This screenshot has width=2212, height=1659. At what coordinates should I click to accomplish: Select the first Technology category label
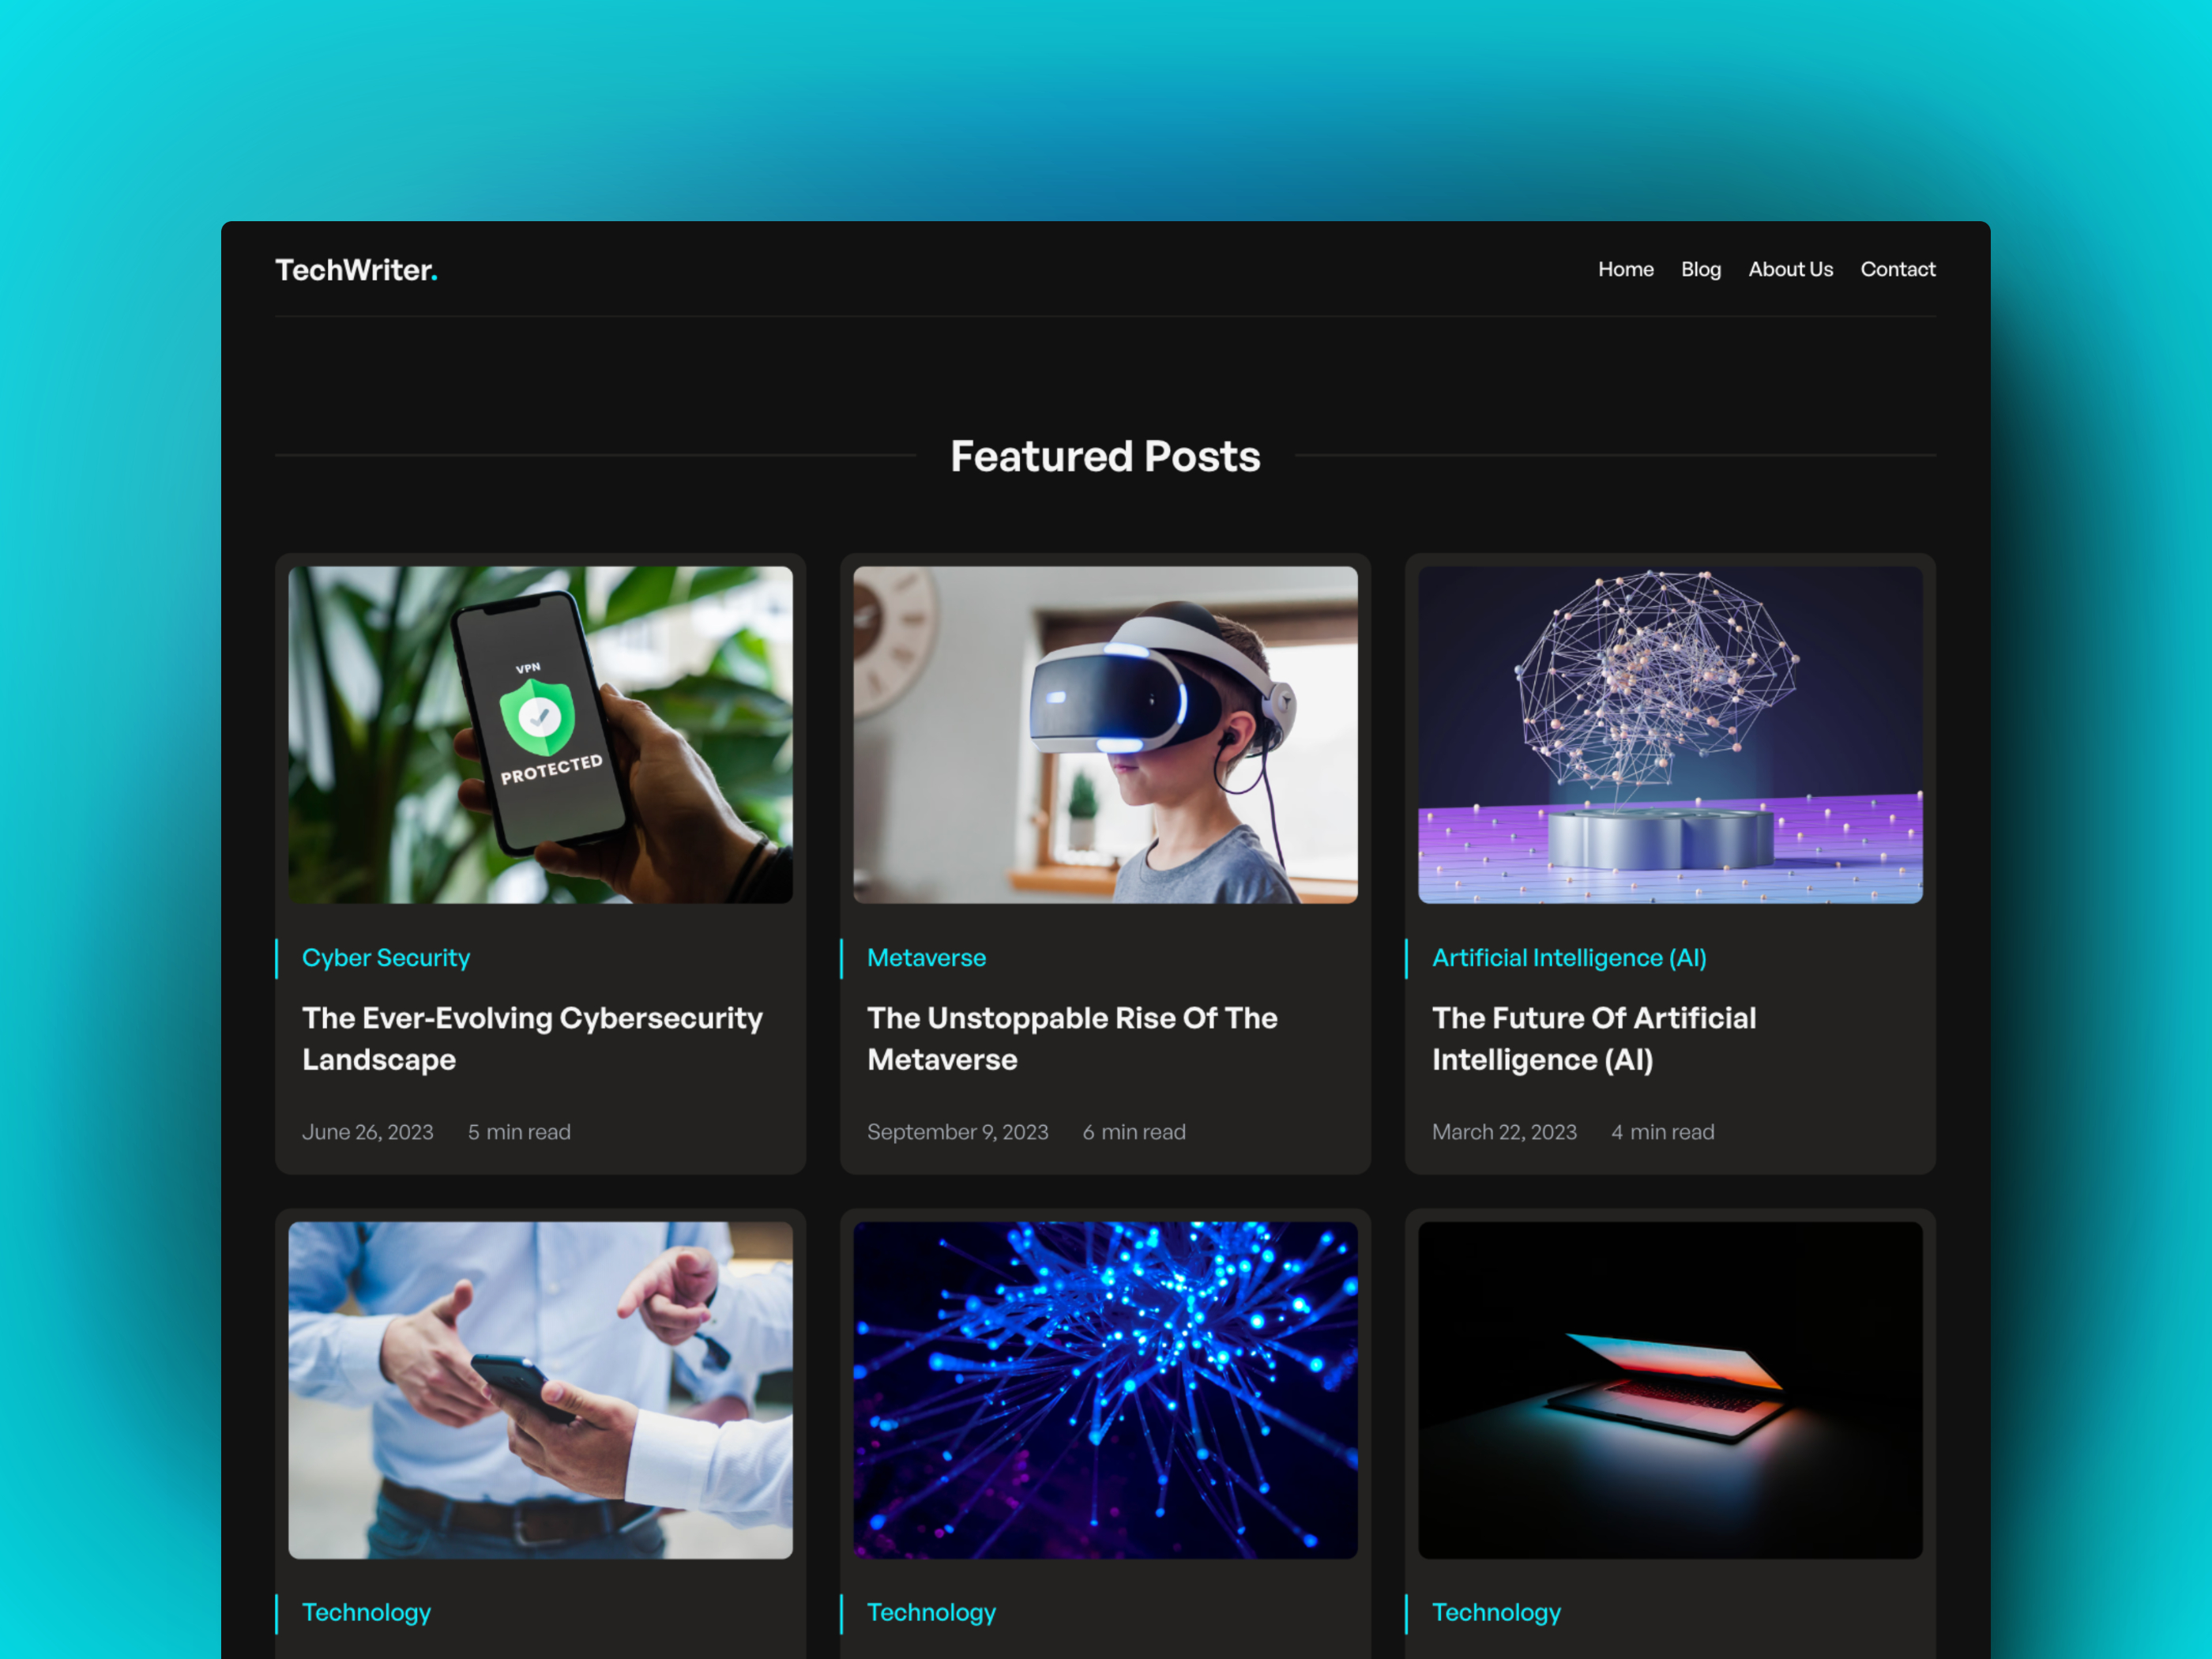click(366, 1612)
